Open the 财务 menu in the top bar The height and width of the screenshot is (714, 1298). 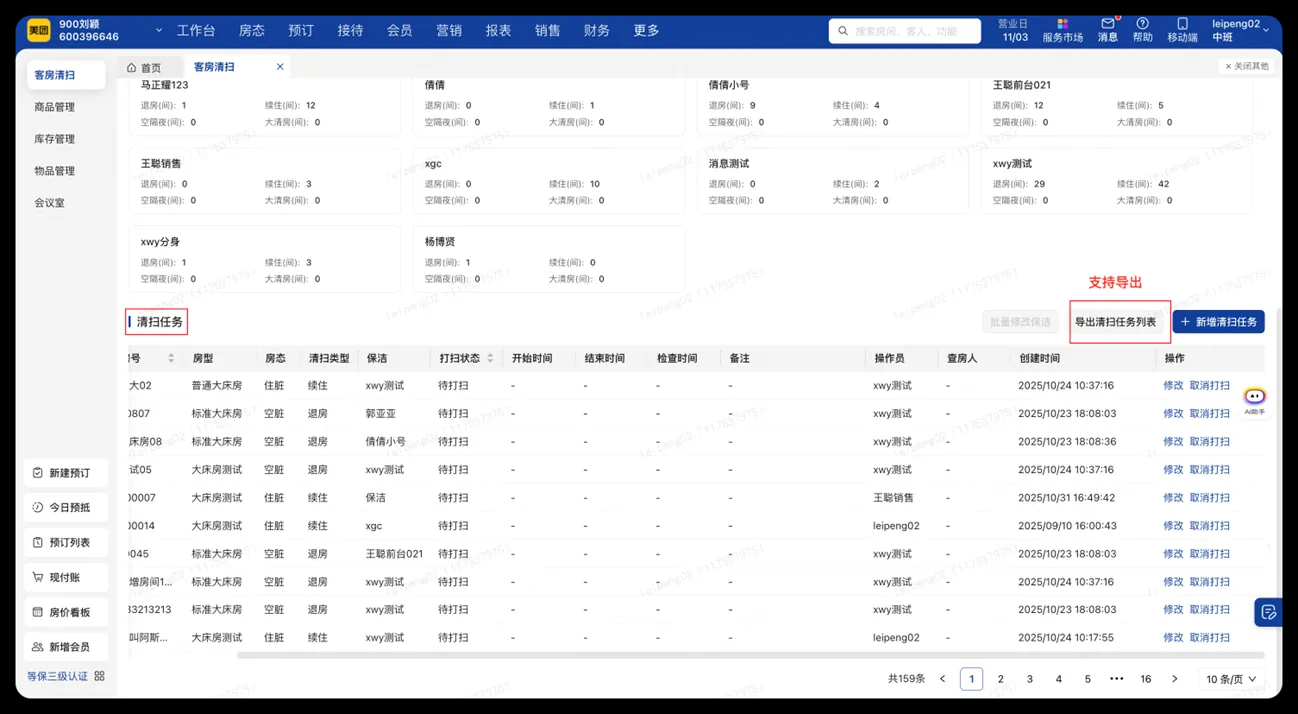(x=596, y=30)
